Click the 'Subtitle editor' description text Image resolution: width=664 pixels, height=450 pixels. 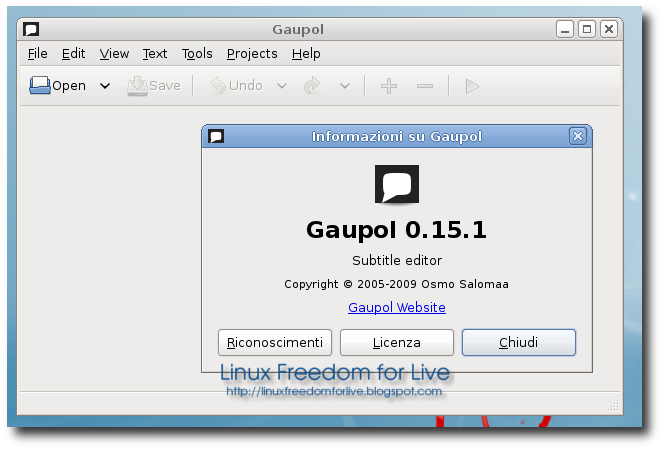point(397,260)
